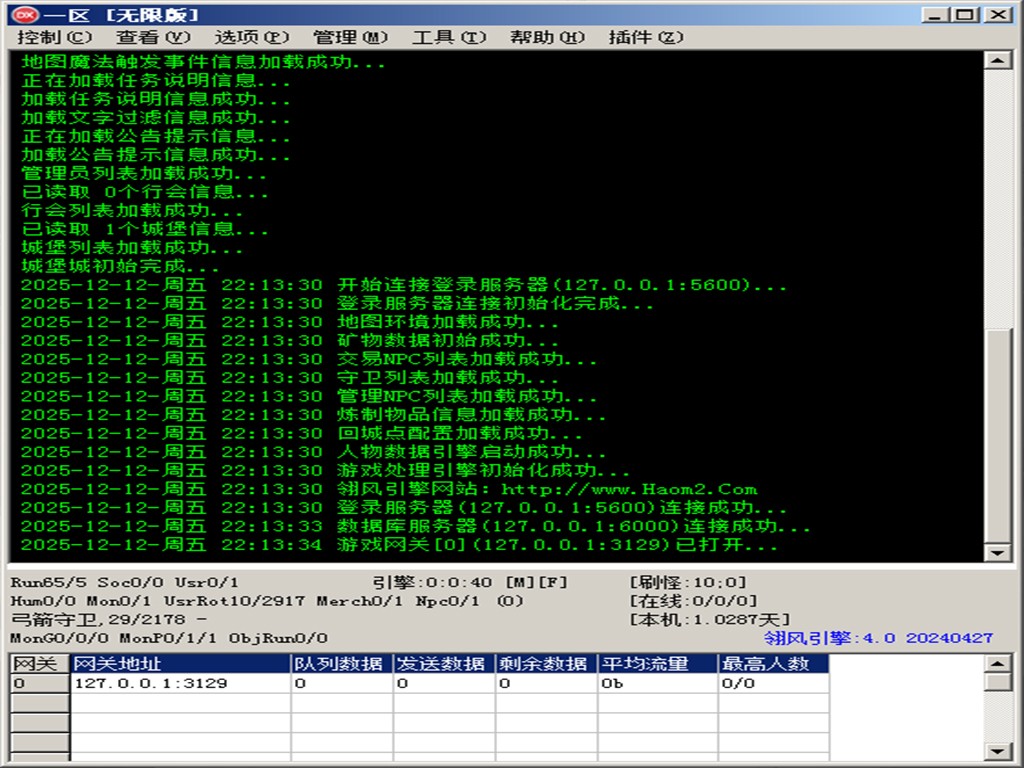Click the 网关 column header
The image size is (1024, 768).
click(40, 664)
